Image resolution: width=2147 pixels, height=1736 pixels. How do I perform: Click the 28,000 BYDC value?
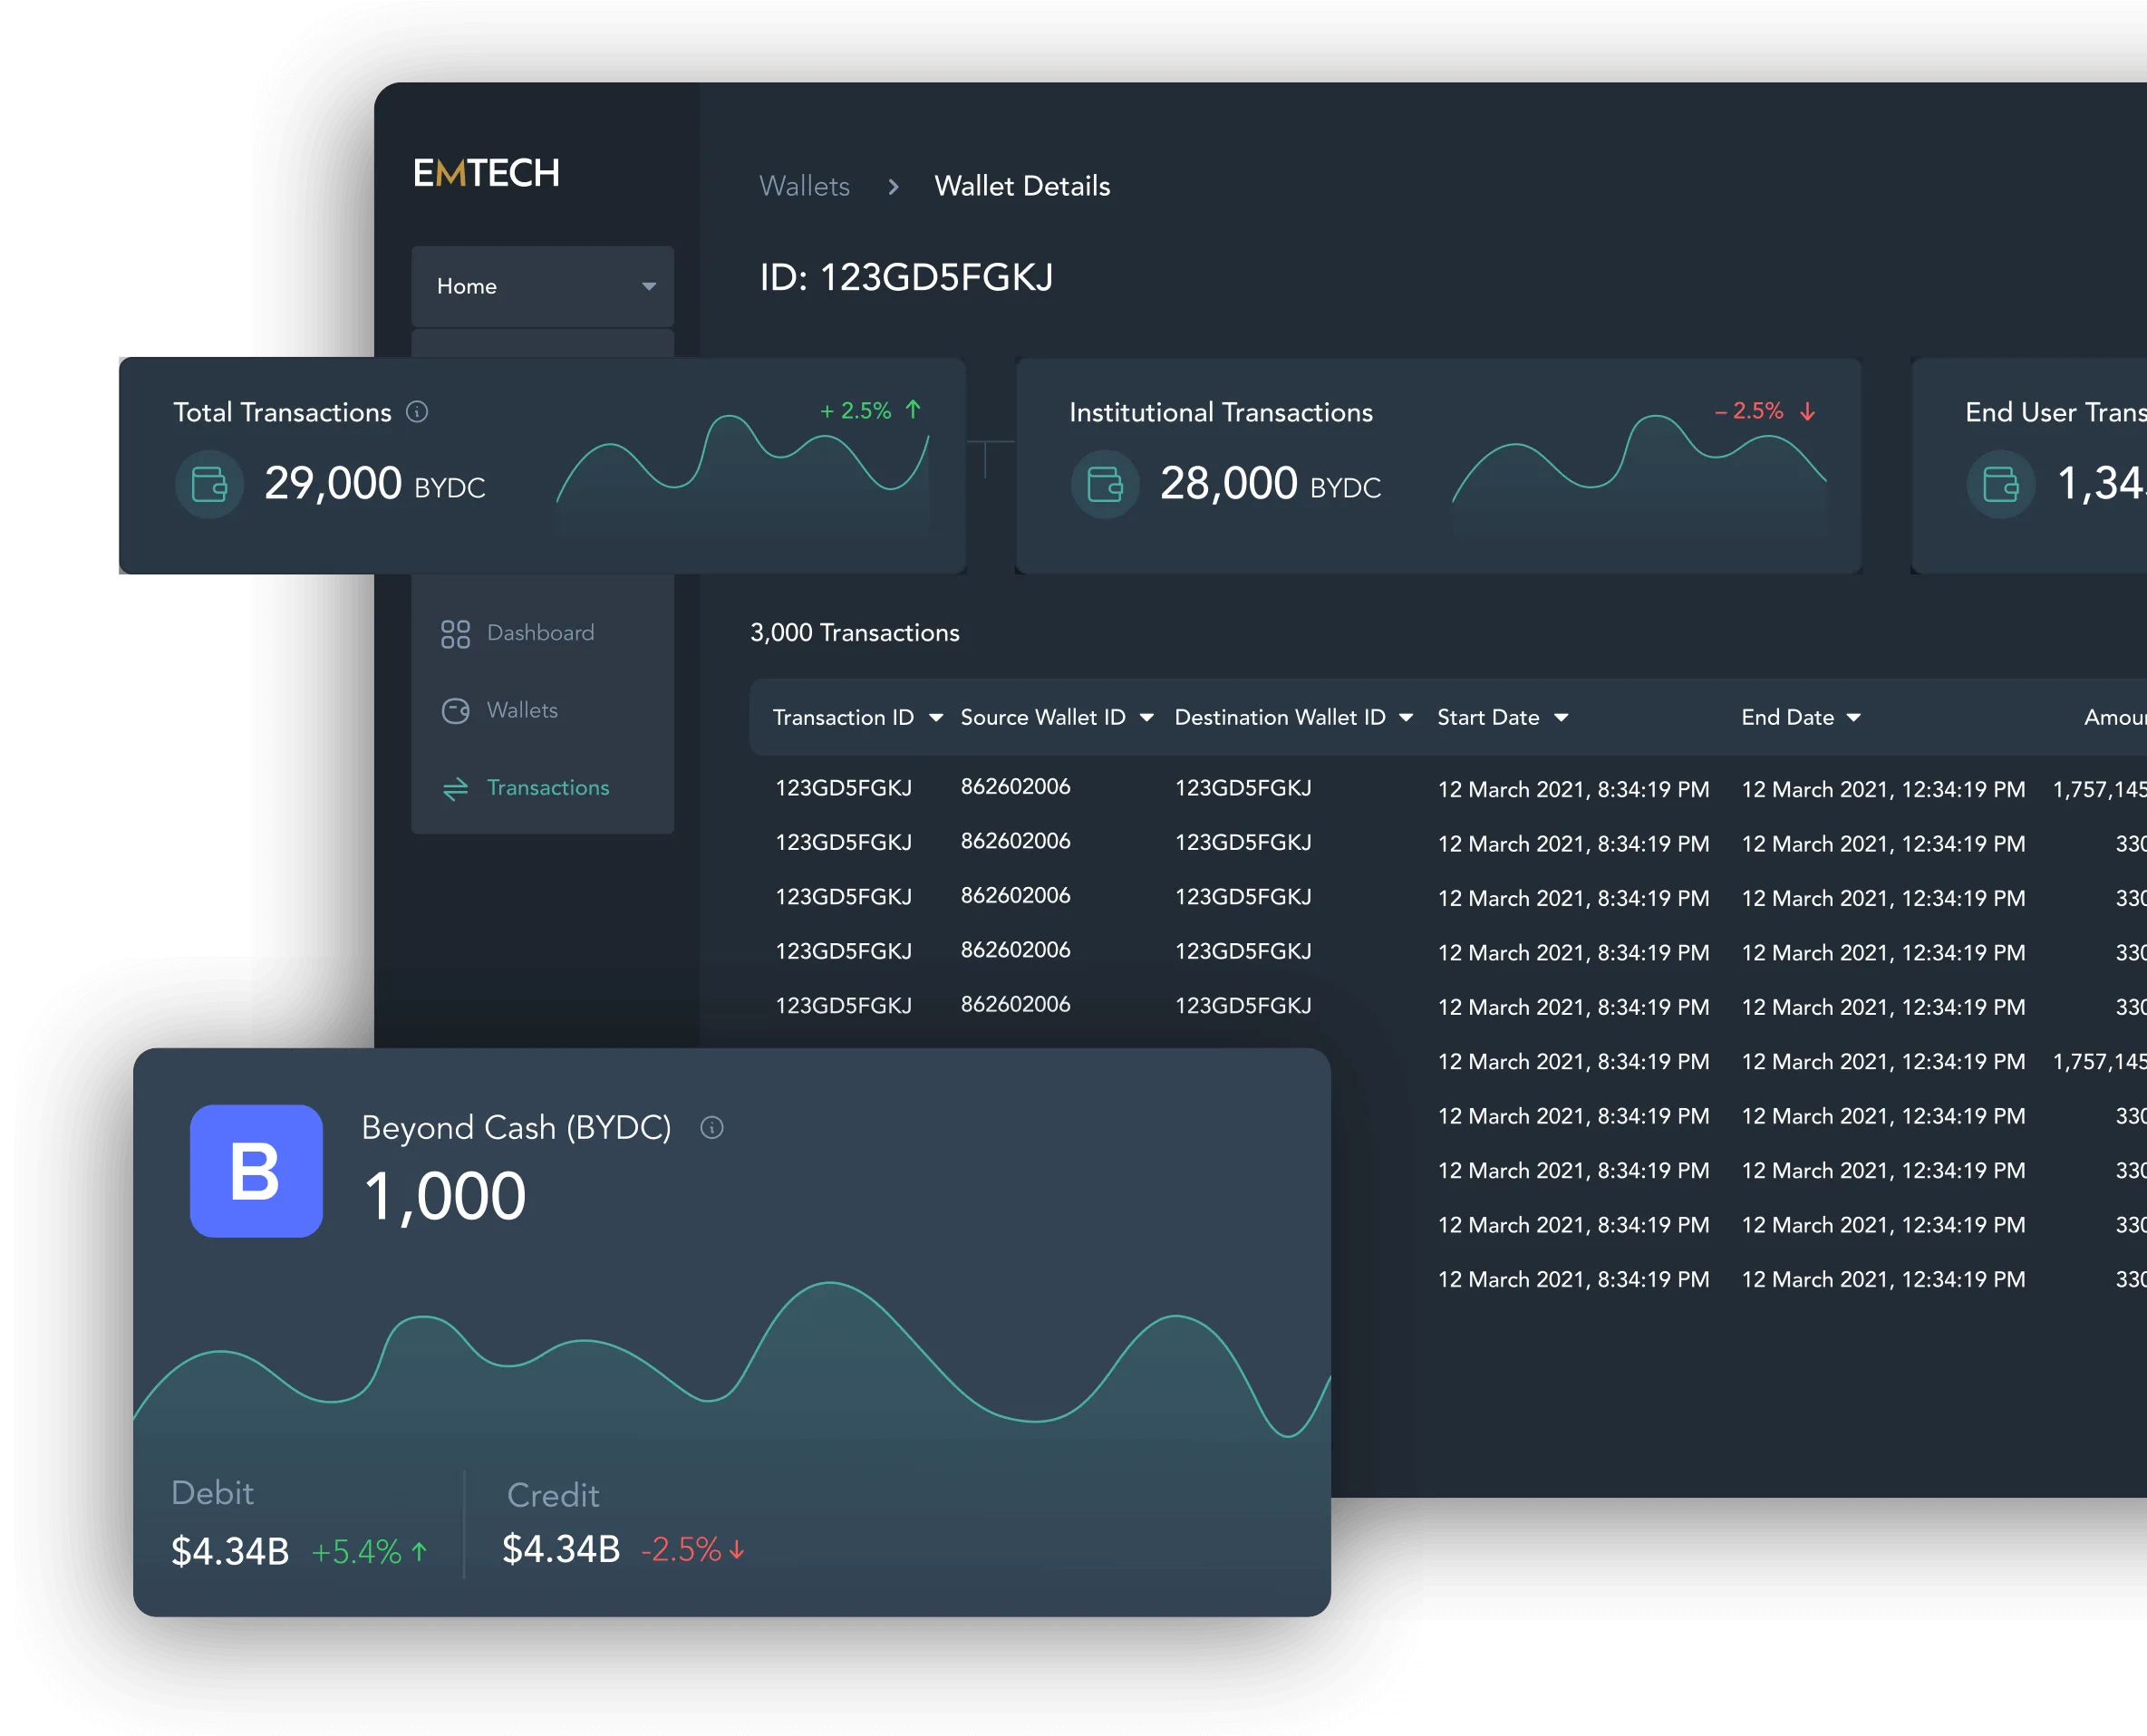(x=1270, y=484)
